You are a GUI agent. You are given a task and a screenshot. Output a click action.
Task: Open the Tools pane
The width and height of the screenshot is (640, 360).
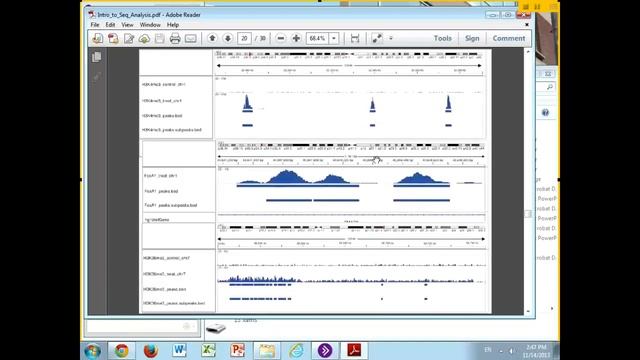442,38
